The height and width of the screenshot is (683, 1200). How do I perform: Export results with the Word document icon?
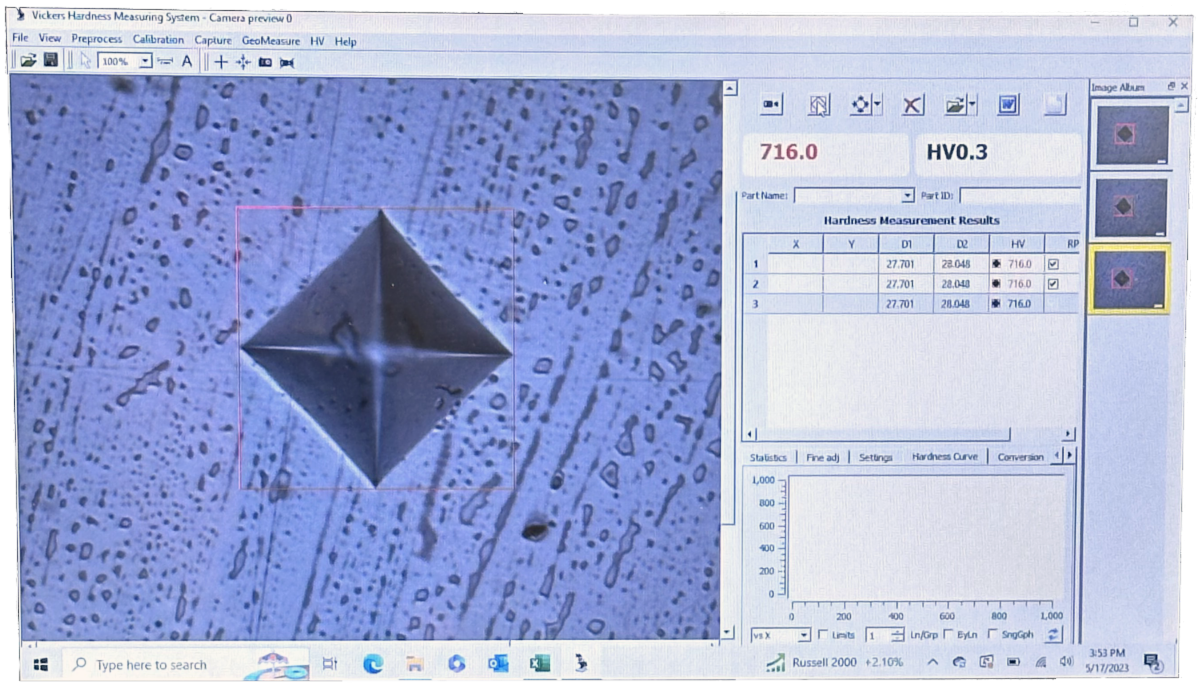tap(1008, 105)
